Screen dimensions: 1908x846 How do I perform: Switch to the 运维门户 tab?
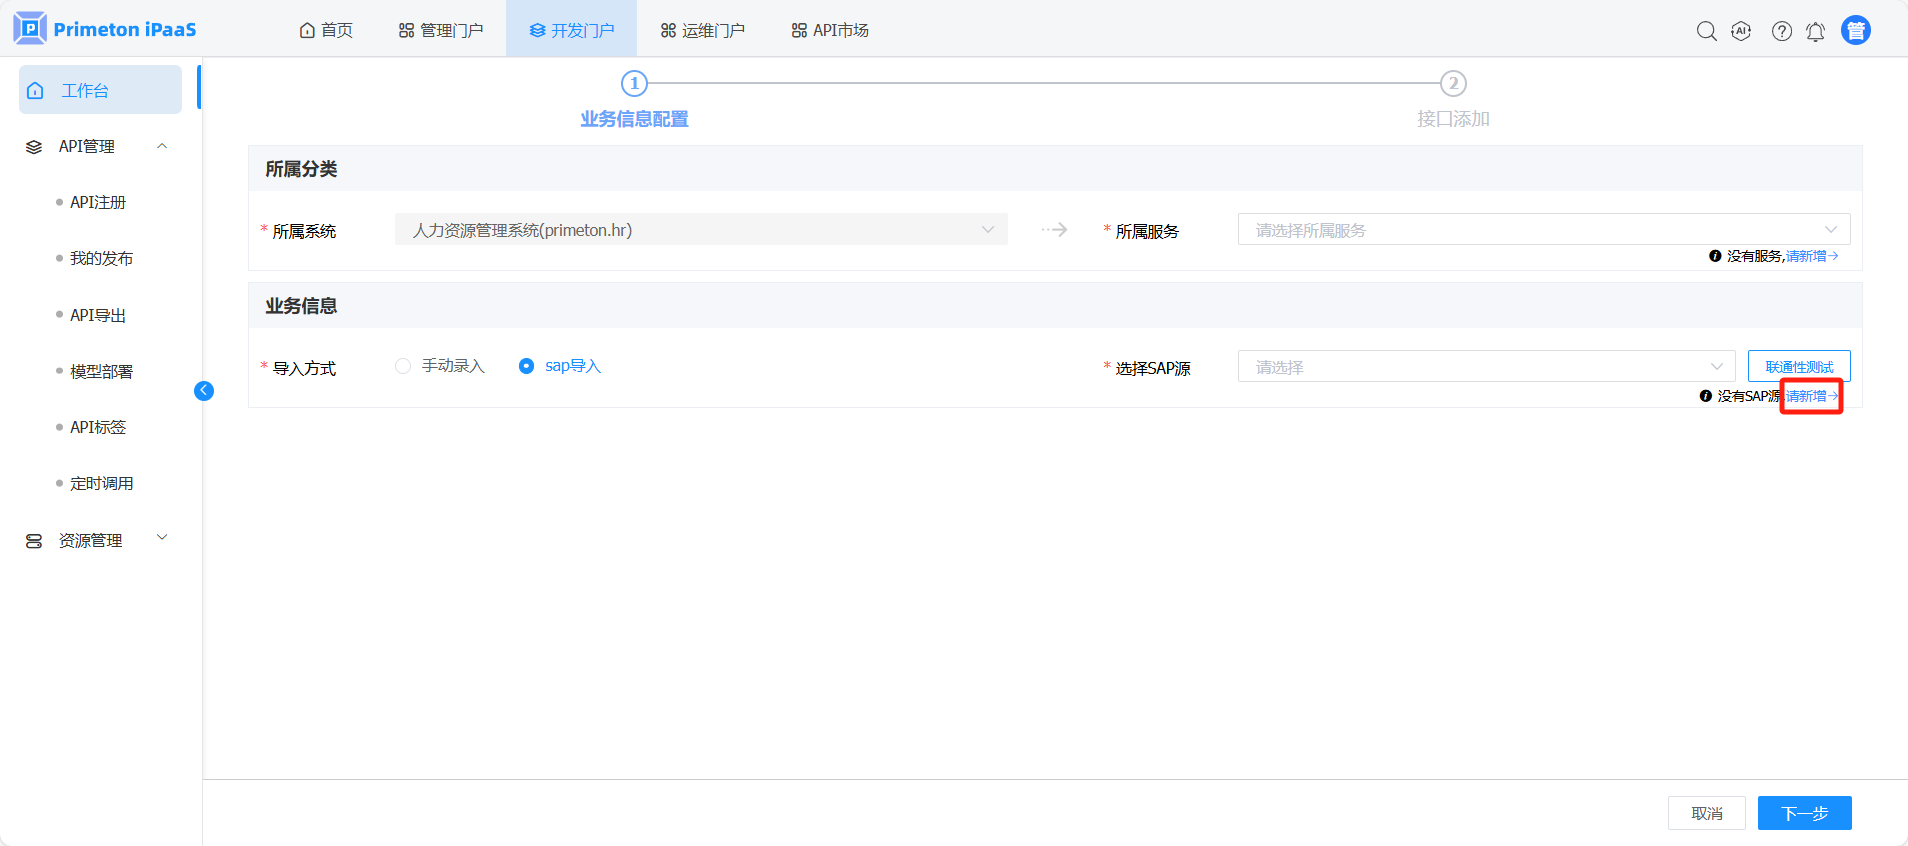coord(702,31)
